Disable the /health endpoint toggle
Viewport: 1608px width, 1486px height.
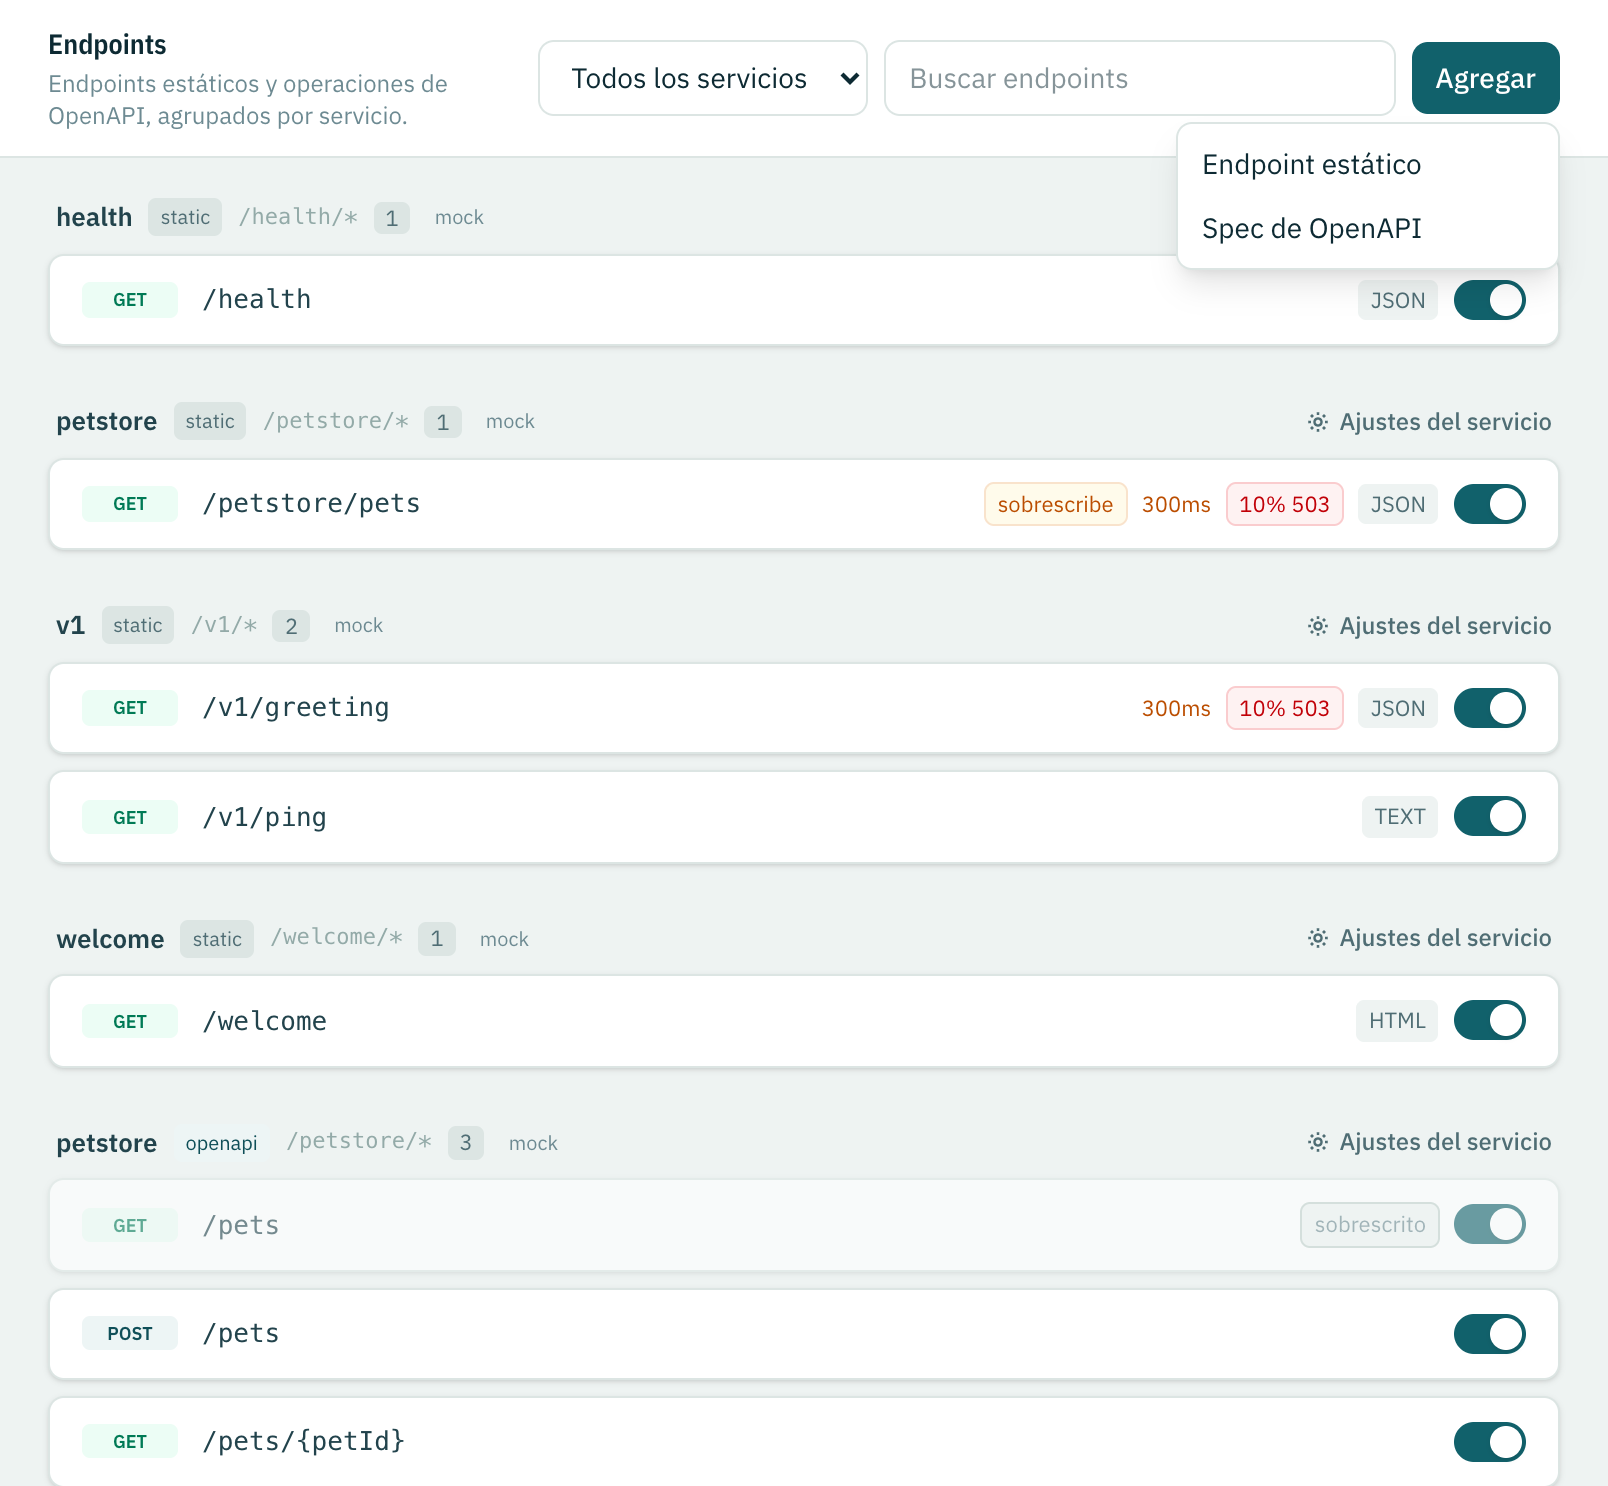1489,300
